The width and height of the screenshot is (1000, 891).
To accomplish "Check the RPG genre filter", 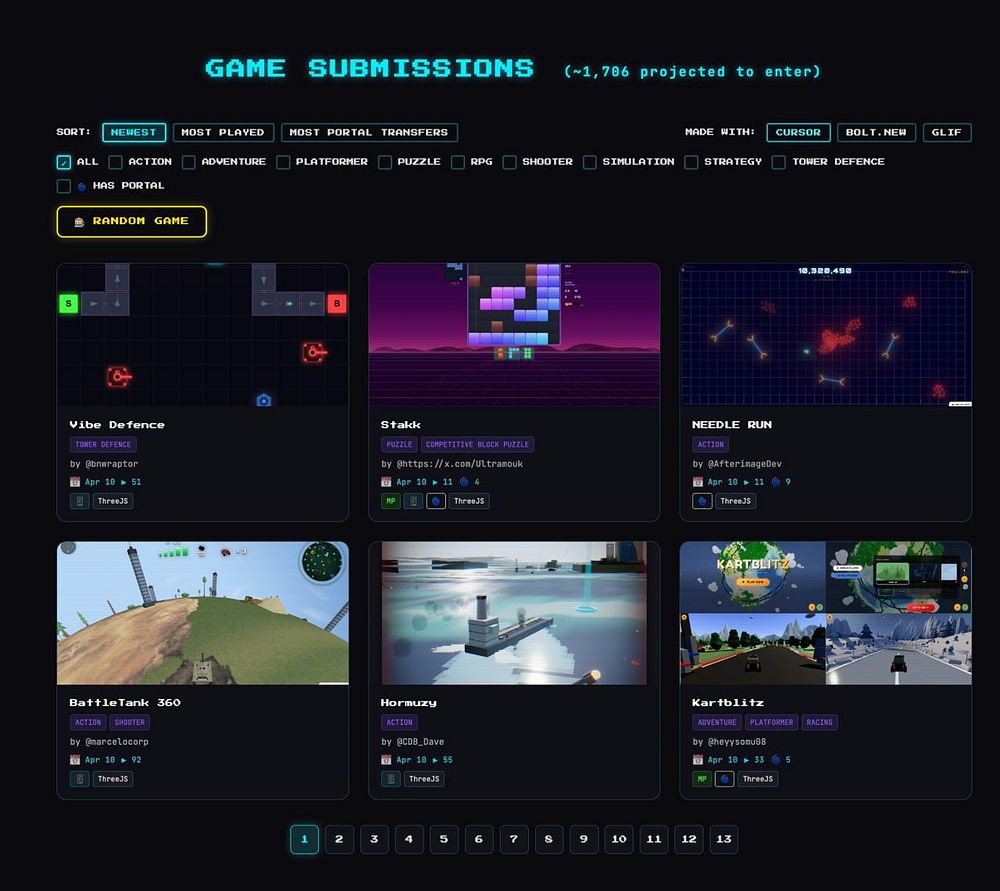I will (x=458, y=162).
